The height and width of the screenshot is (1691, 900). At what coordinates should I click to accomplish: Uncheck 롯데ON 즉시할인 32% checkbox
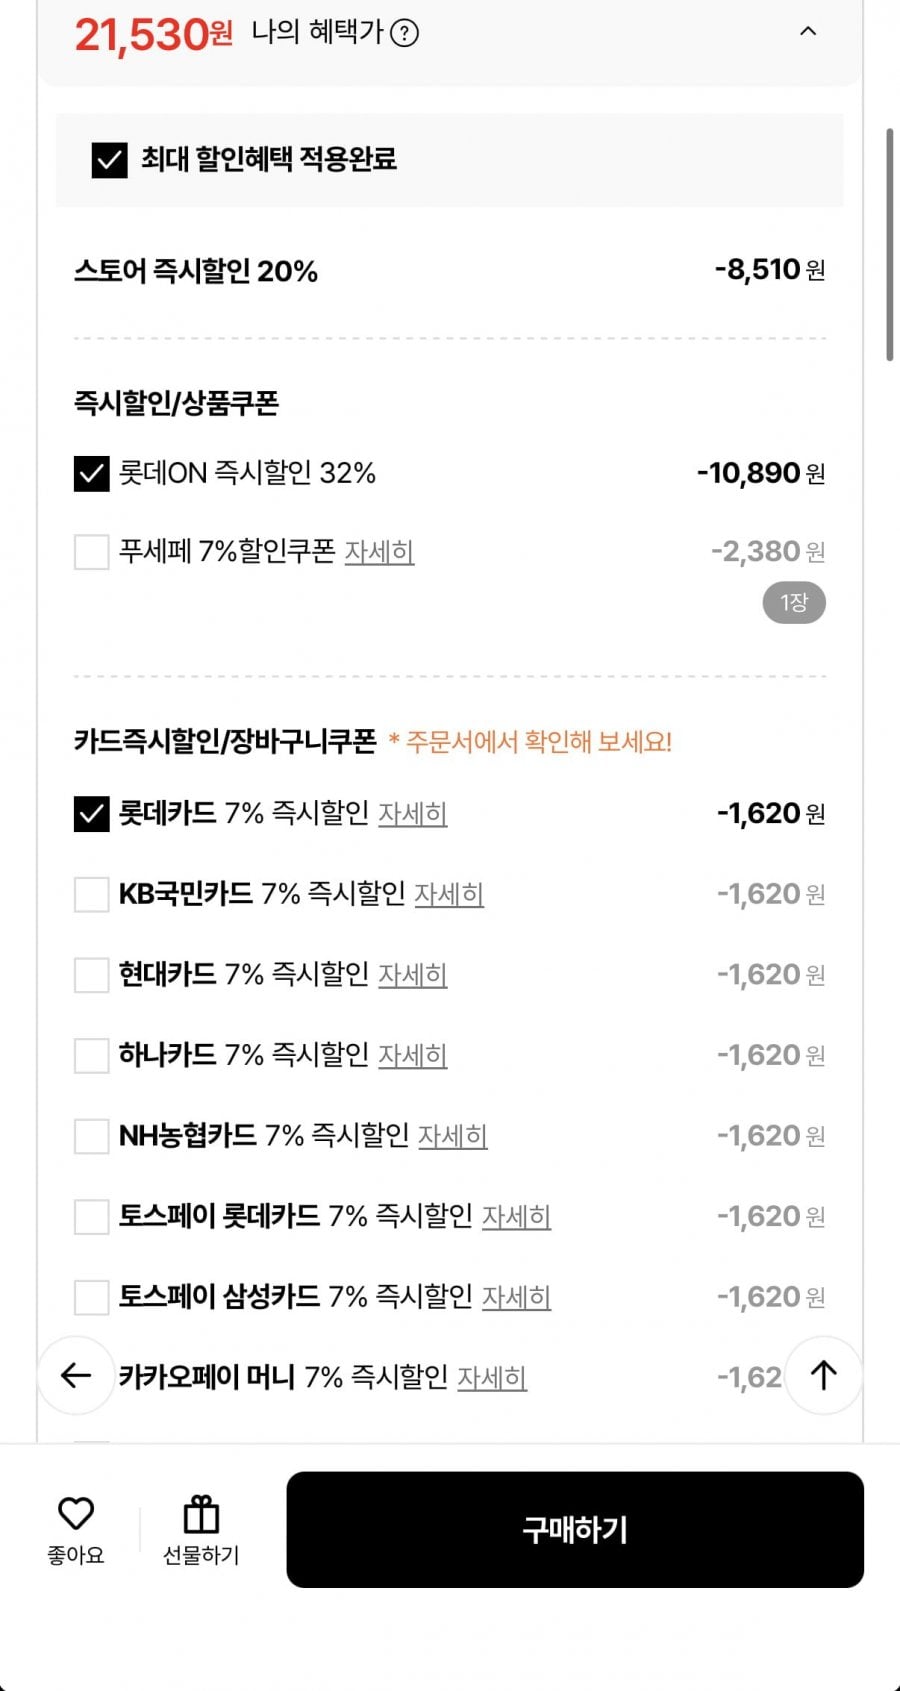(x=91, y=473)
